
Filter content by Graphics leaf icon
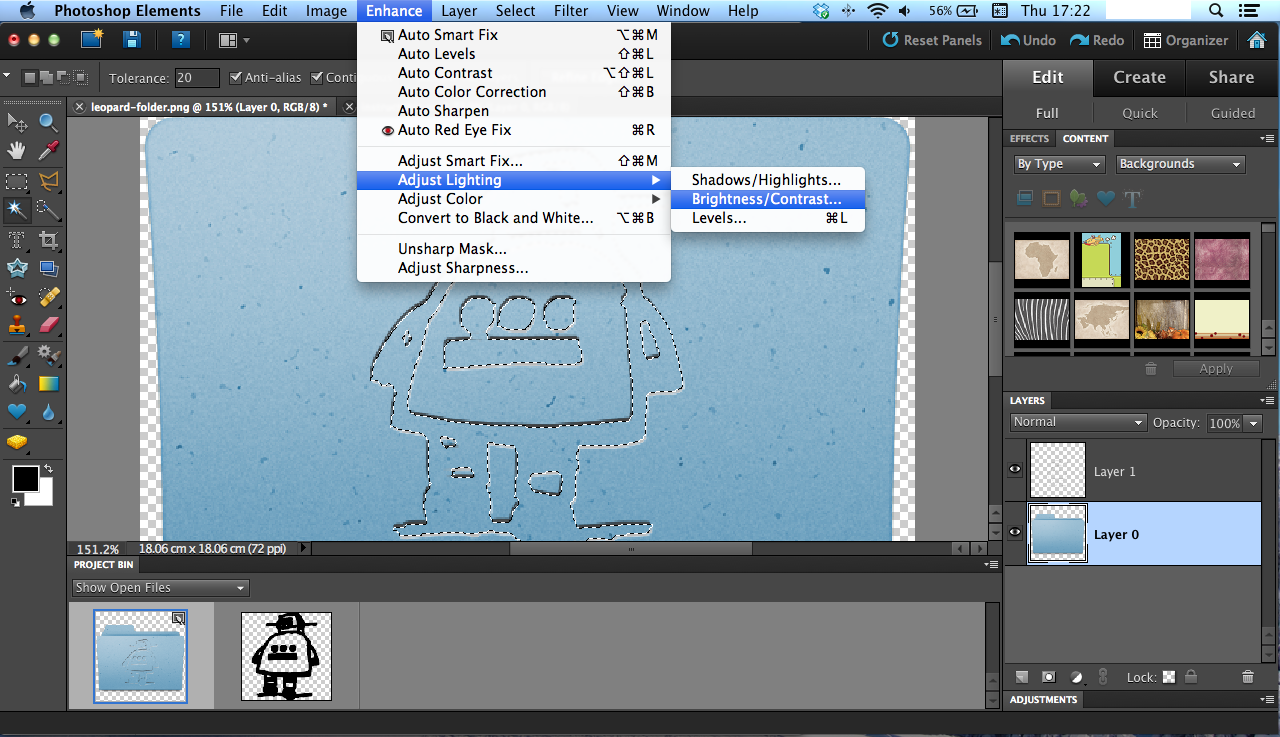coord(1078,198)
